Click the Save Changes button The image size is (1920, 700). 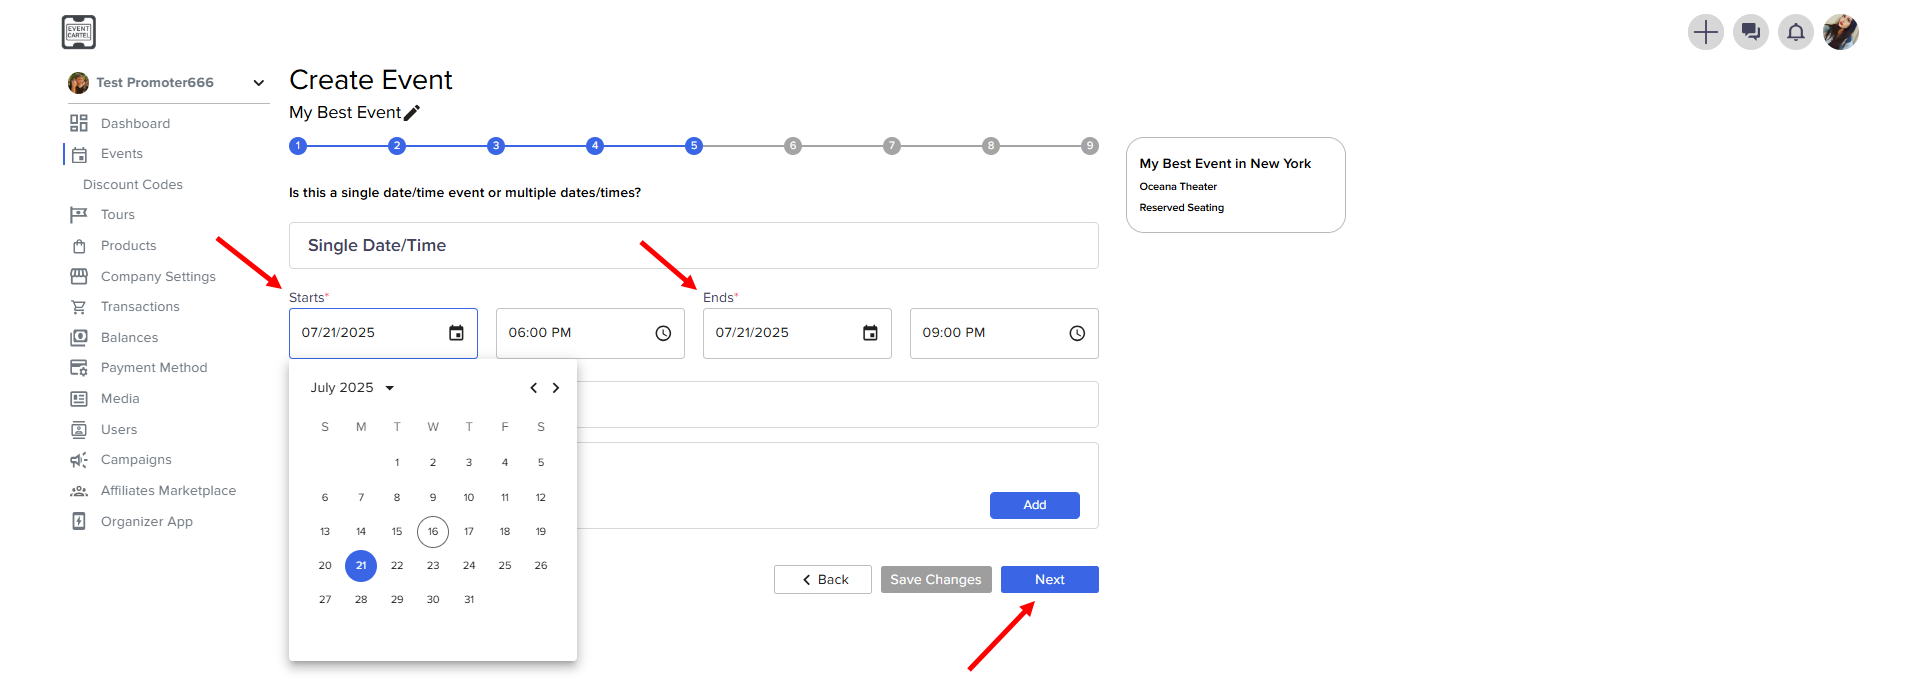point(936,580)
